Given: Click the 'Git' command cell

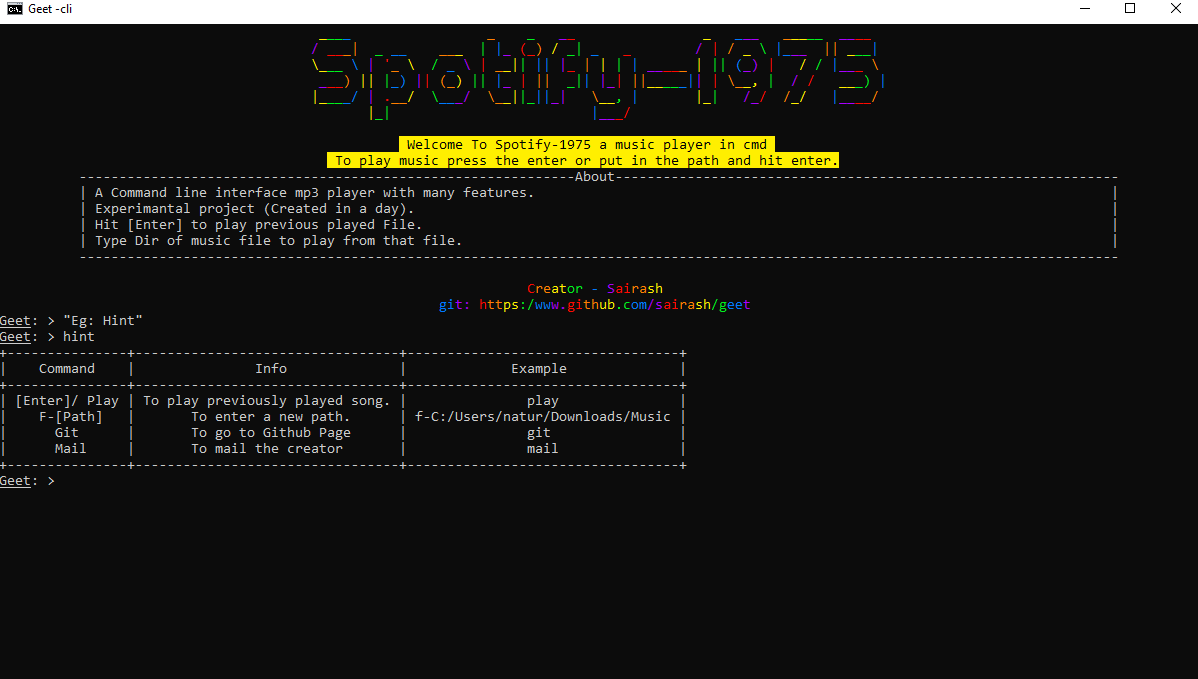Looking at the screenshot, I should point(66,433).
